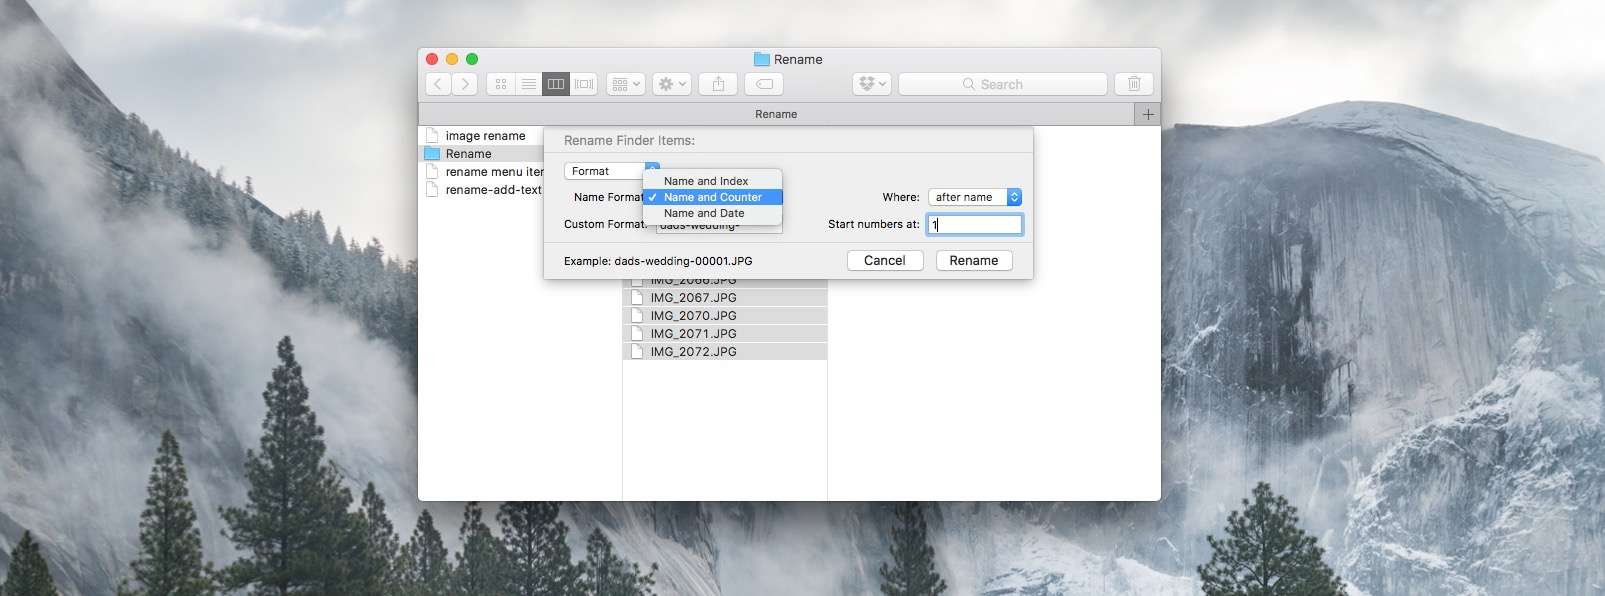1605x596 pixels.
Task: Go forward with the Finder forward arrow
Action: click(465, 85)
